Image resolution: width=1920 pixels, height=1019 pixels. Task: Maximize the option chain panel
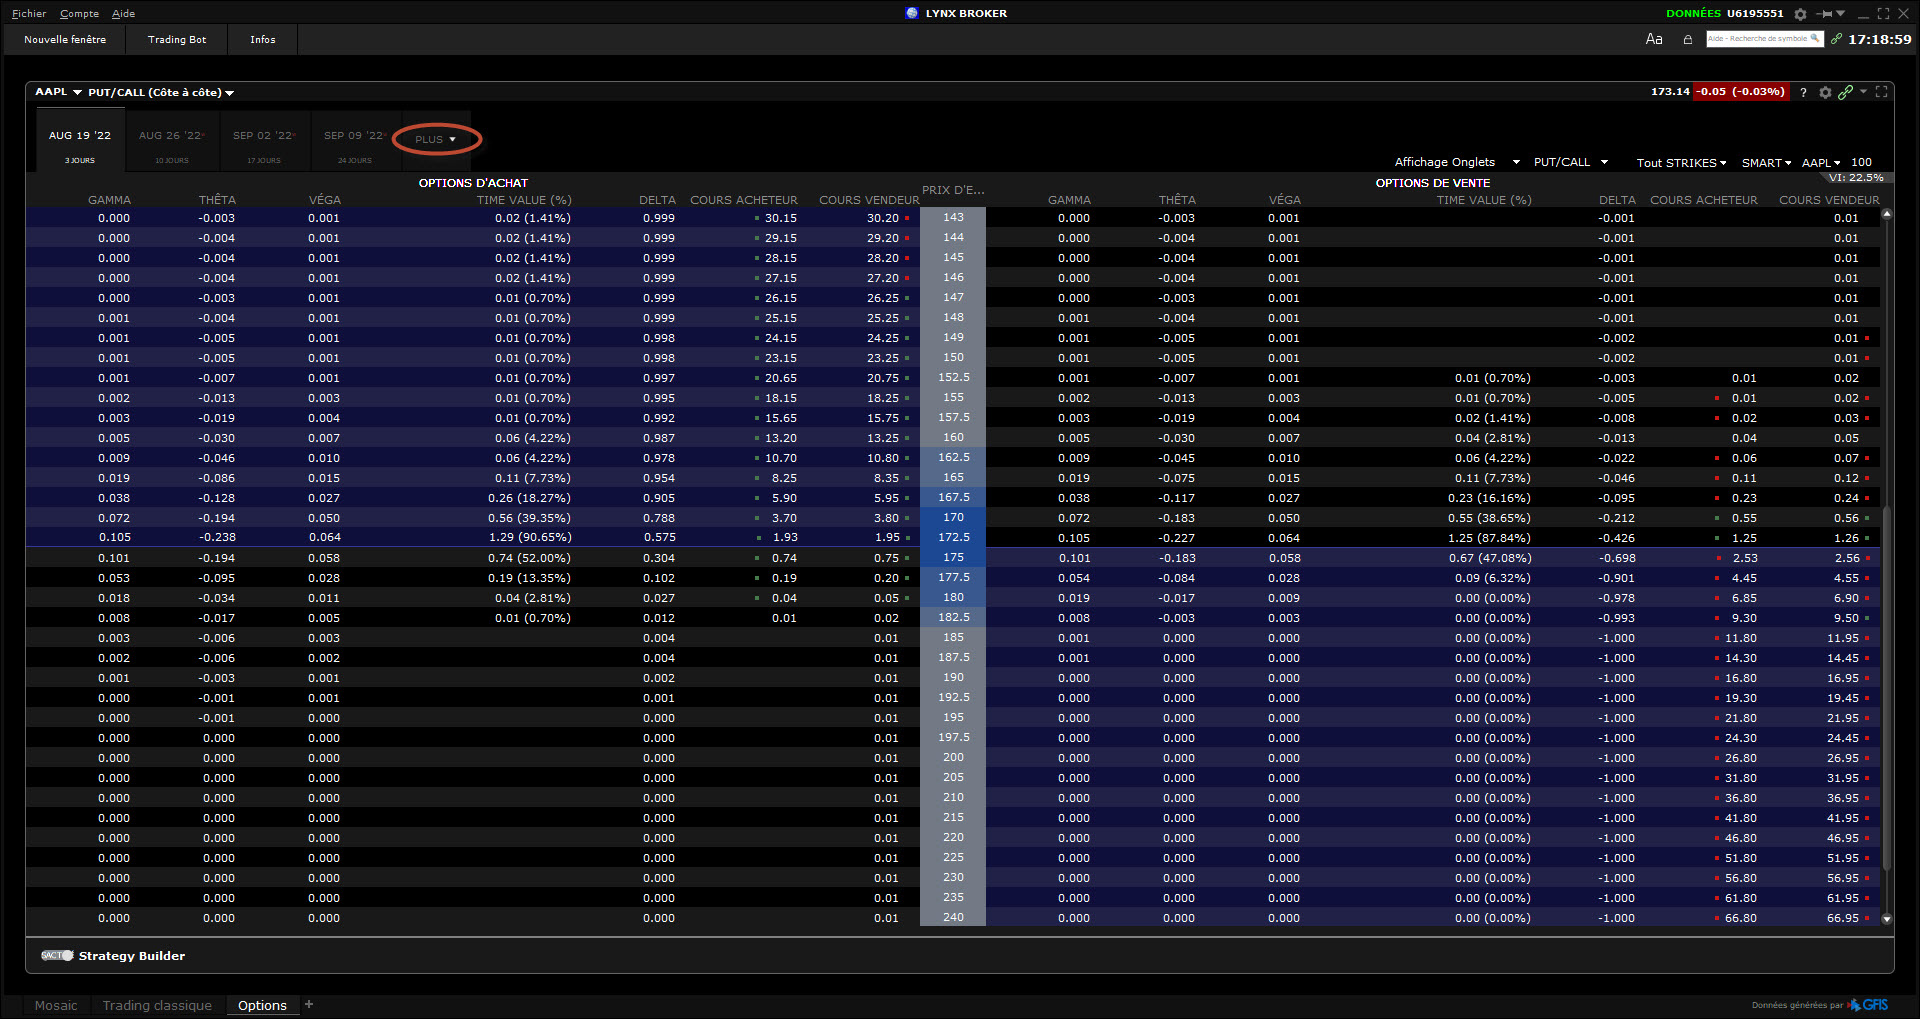coord(1881,91)
